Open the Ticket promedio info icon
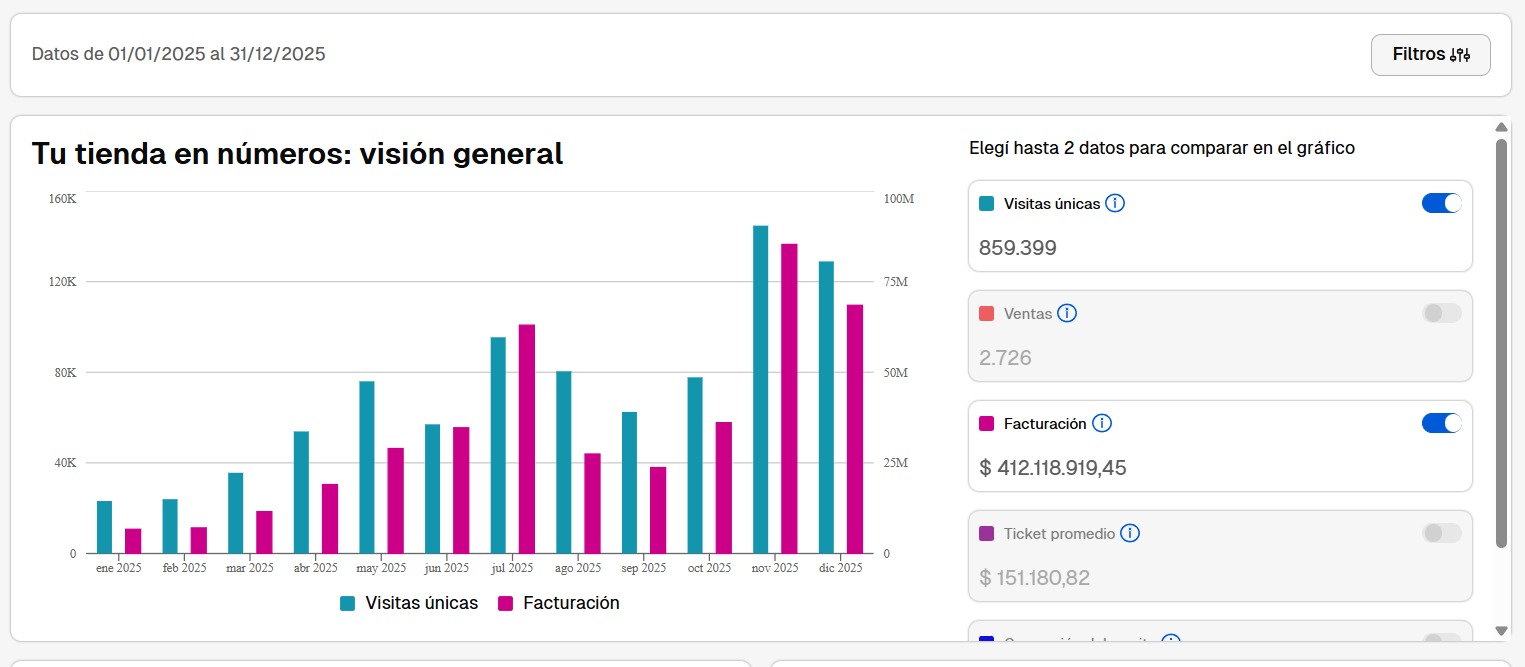This screenshot has width=1525, height=667. coord(1130,534)
